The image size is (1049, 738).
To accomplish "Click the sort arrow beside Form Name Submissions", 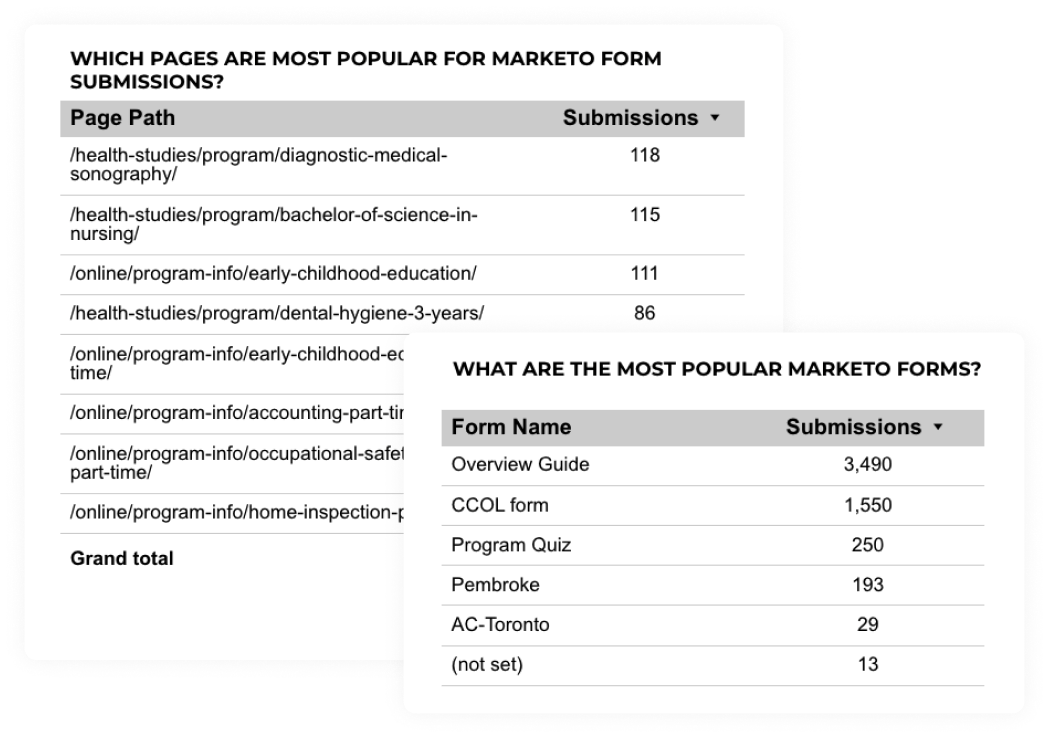I will [x=938, y=427].
